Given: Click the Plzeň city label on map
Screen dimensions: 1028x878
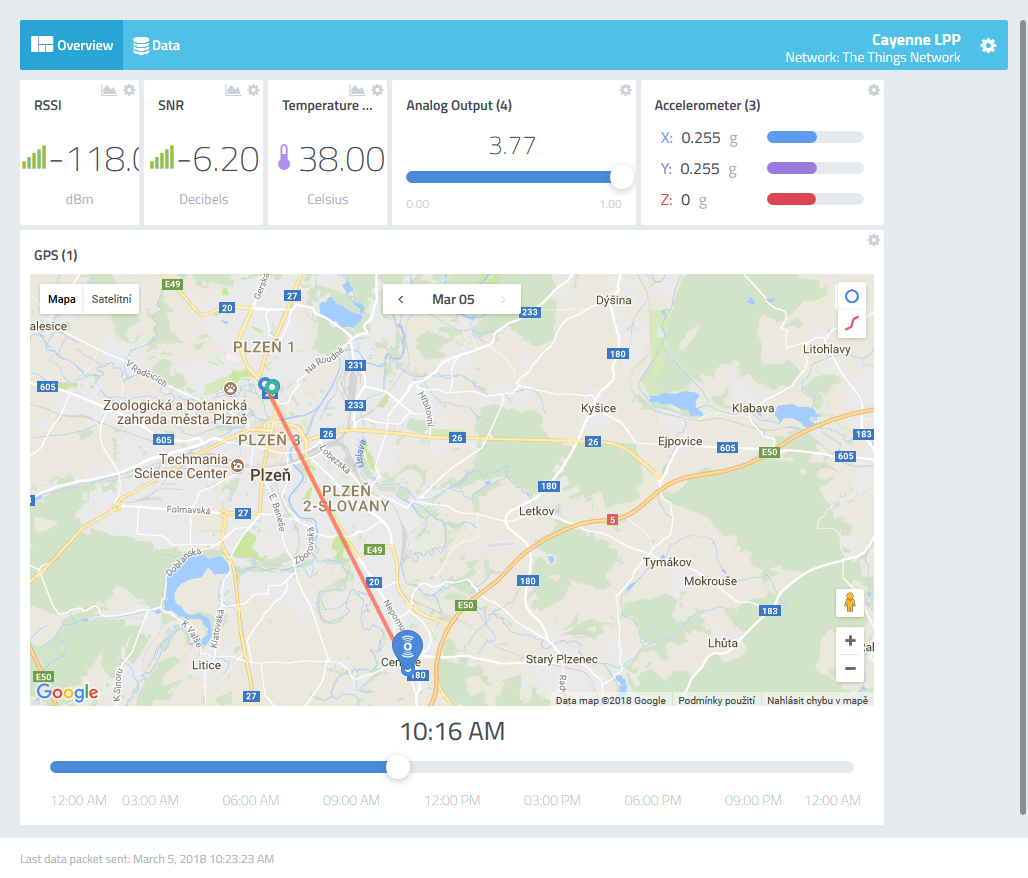Looking at the screenshot, I should 270,475.
